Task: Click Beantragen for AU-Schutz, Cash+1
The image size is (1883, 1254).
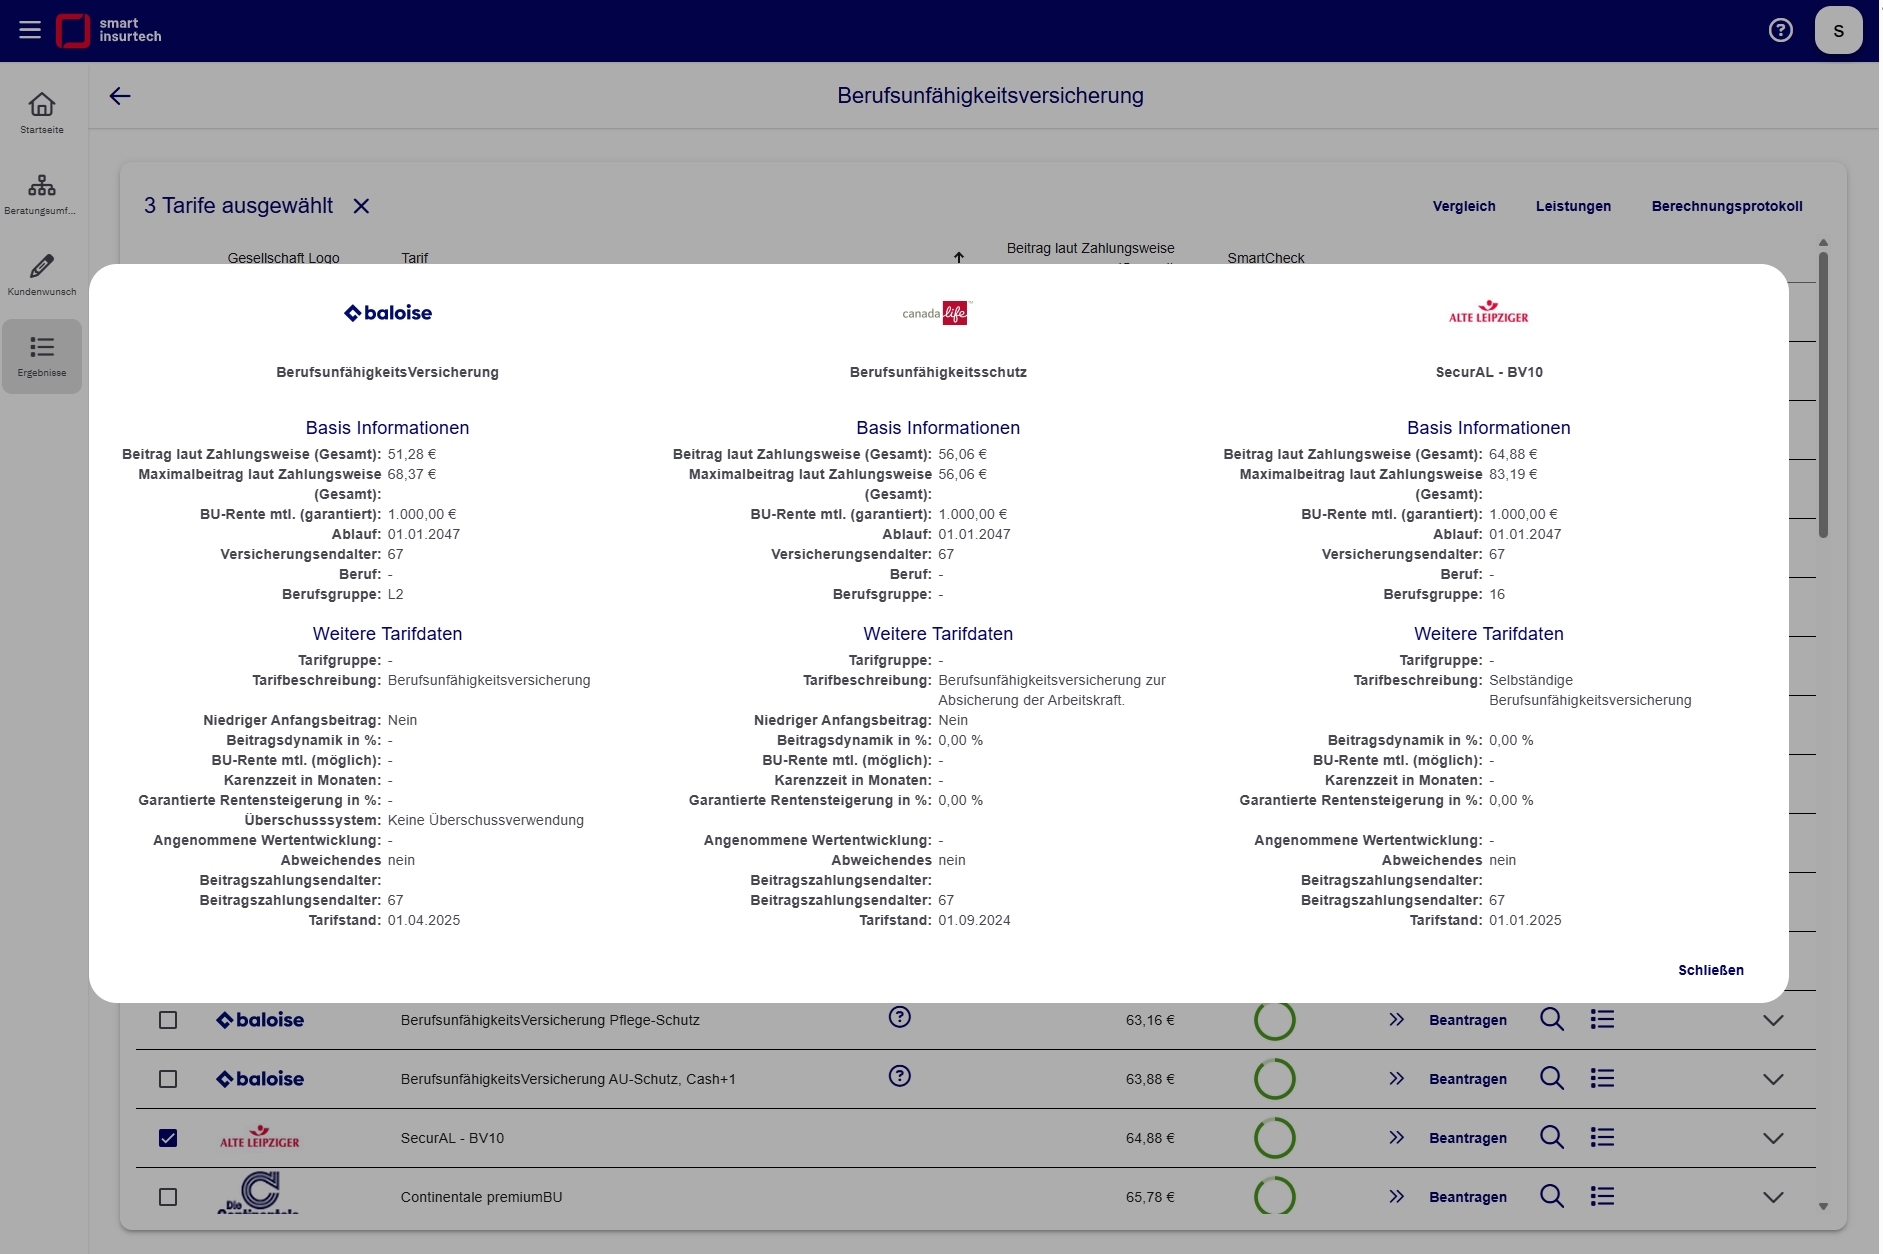Action: click(x=1468, y=1079)
